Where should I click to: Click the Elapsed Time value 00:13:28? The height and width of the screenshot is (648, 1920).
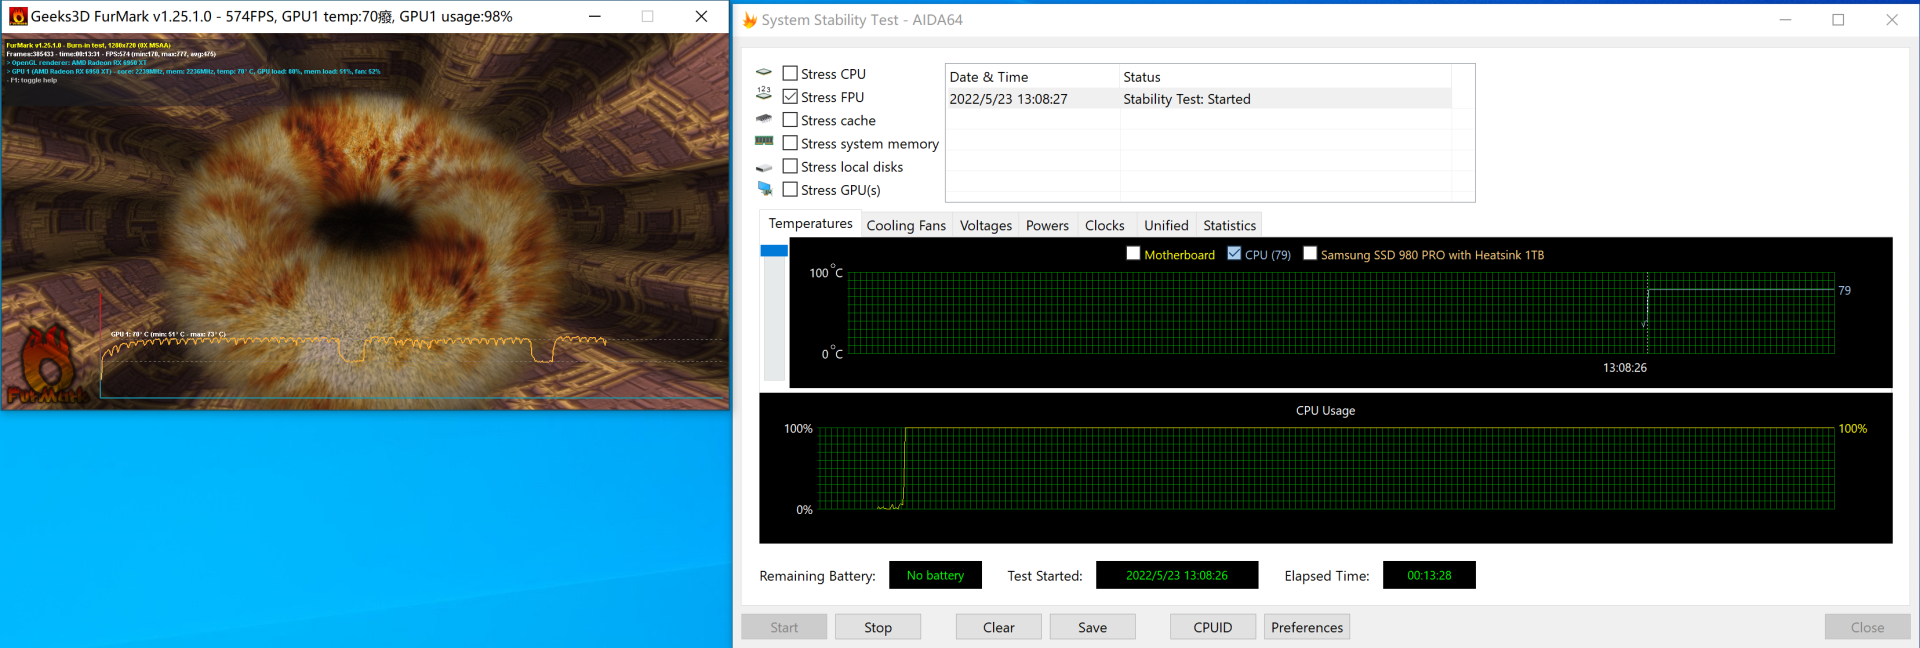pos(1429,575)
